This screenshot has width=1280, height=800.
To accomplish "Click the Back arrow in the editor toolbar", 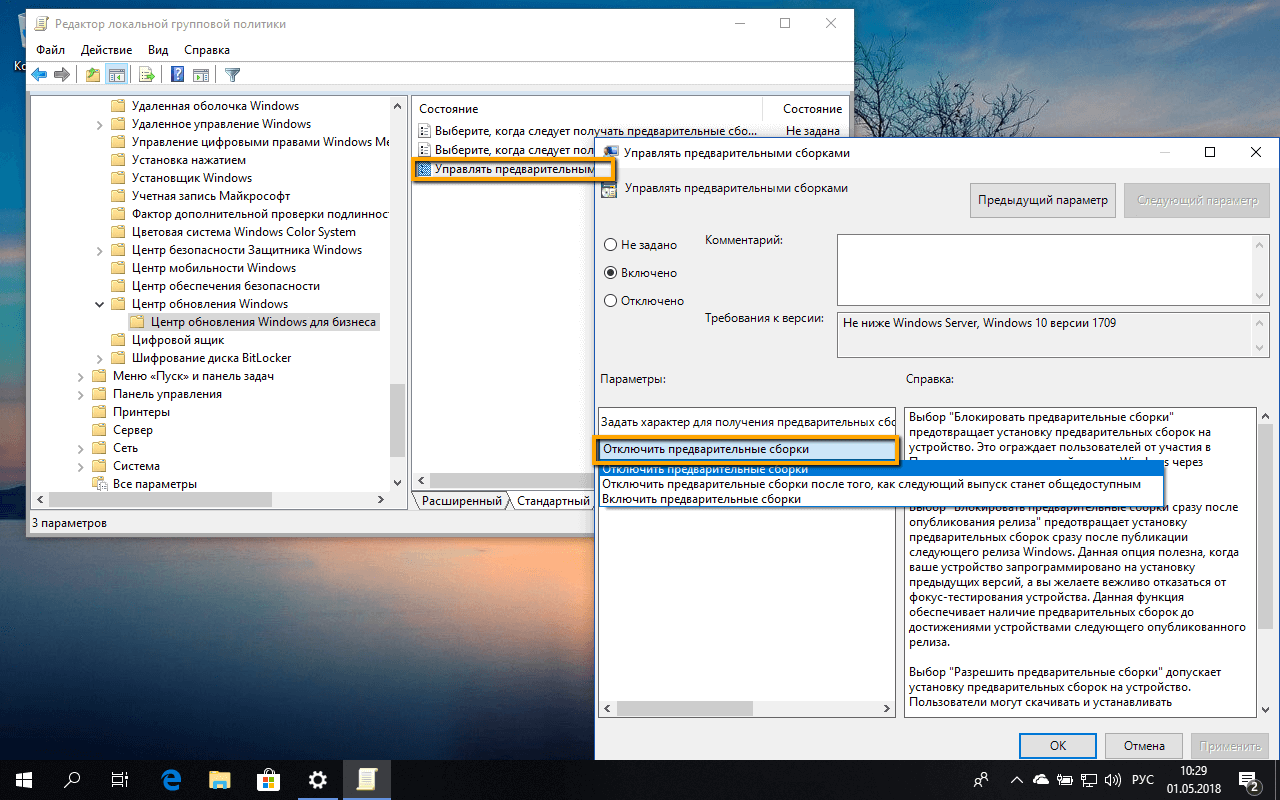I will point(40,74).
